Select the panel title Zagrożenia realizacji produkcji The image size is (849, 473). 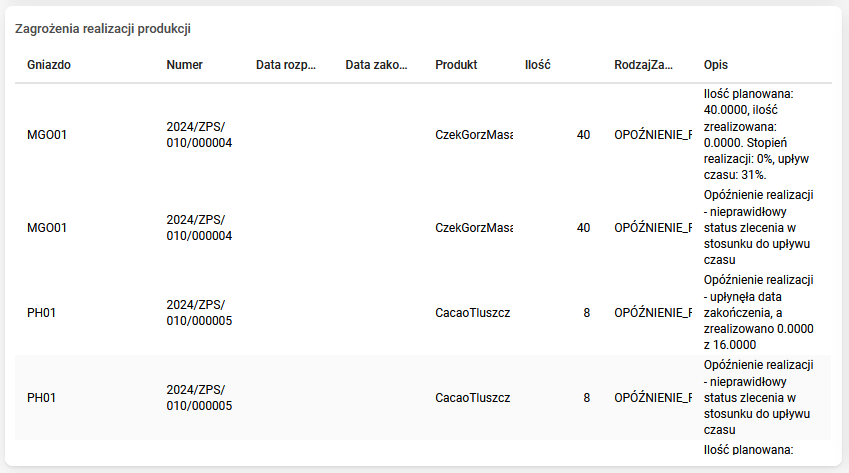(103, 29)
